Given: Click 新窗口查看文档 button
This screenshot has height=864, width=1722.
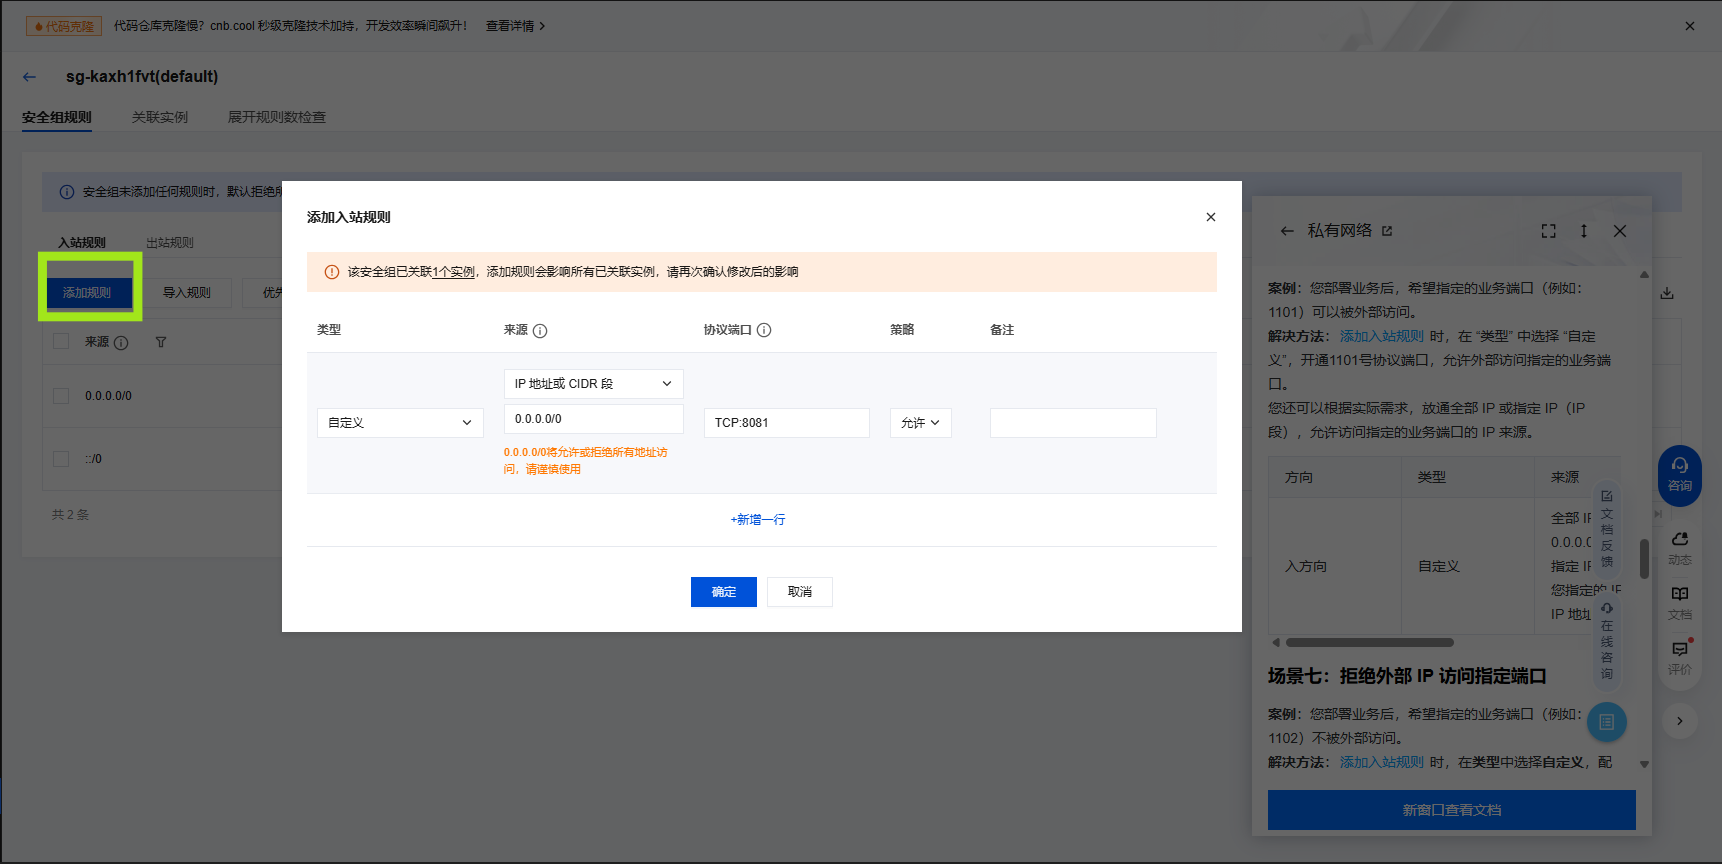Looking at the screenshot, I should pyautogui.click(x=1452, y=810).
